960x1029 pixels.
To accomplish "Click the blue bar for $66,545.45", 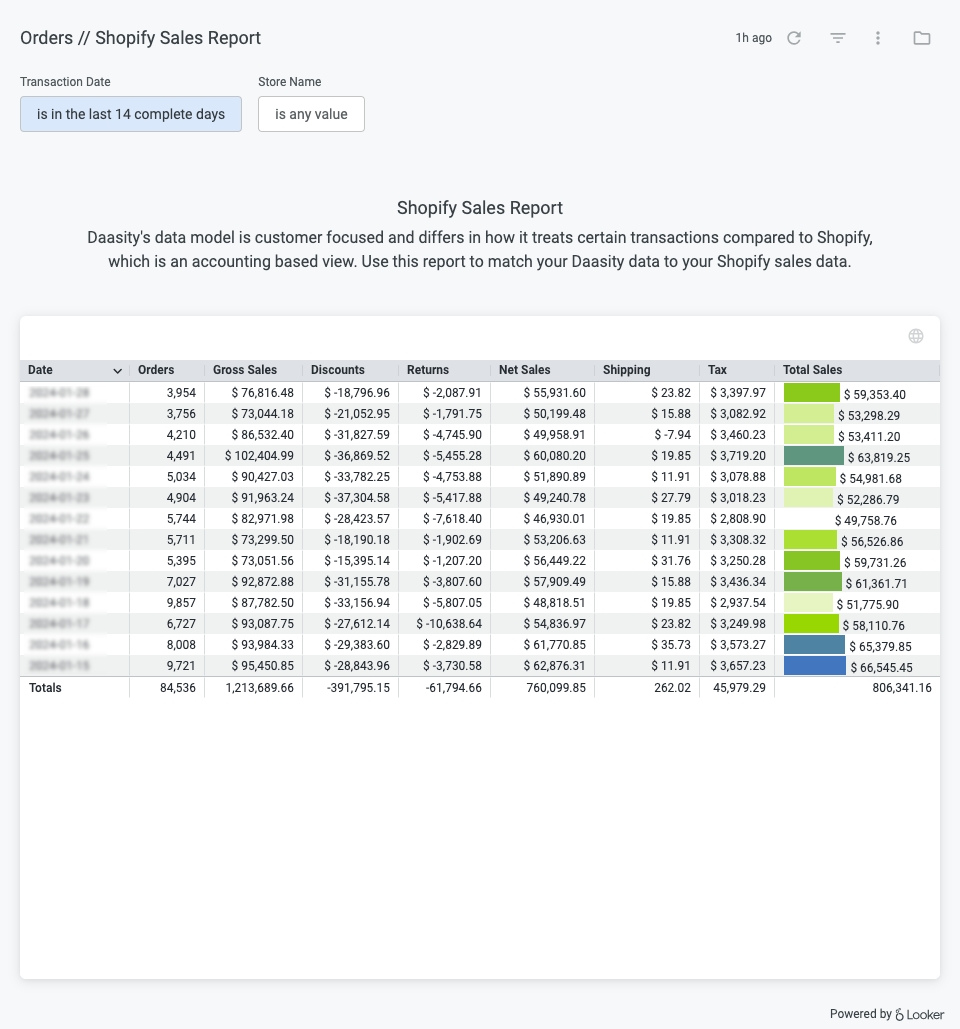I will [815, 666].
